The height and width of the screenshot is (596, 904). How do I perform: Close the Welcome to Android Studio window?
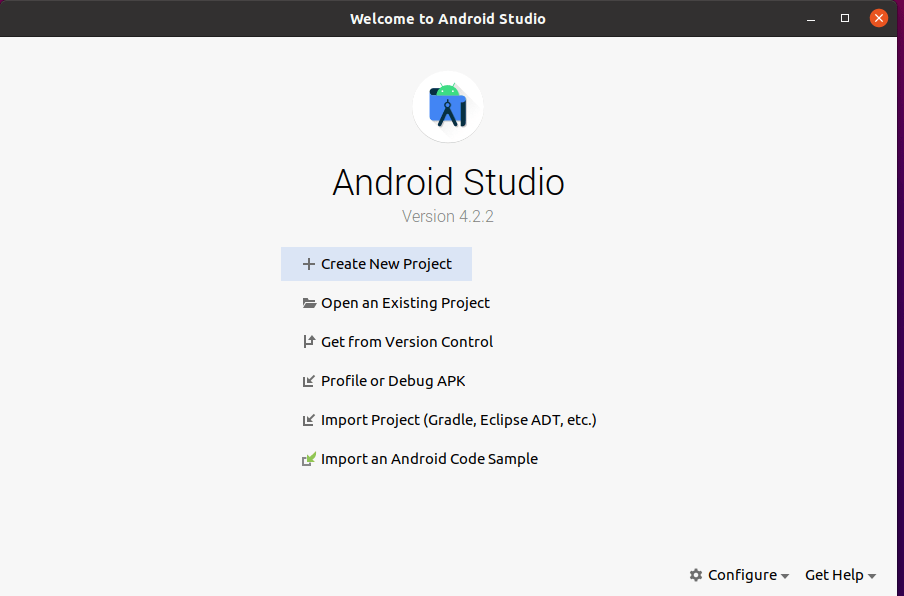pyautogui.click(x=879, y=18)
